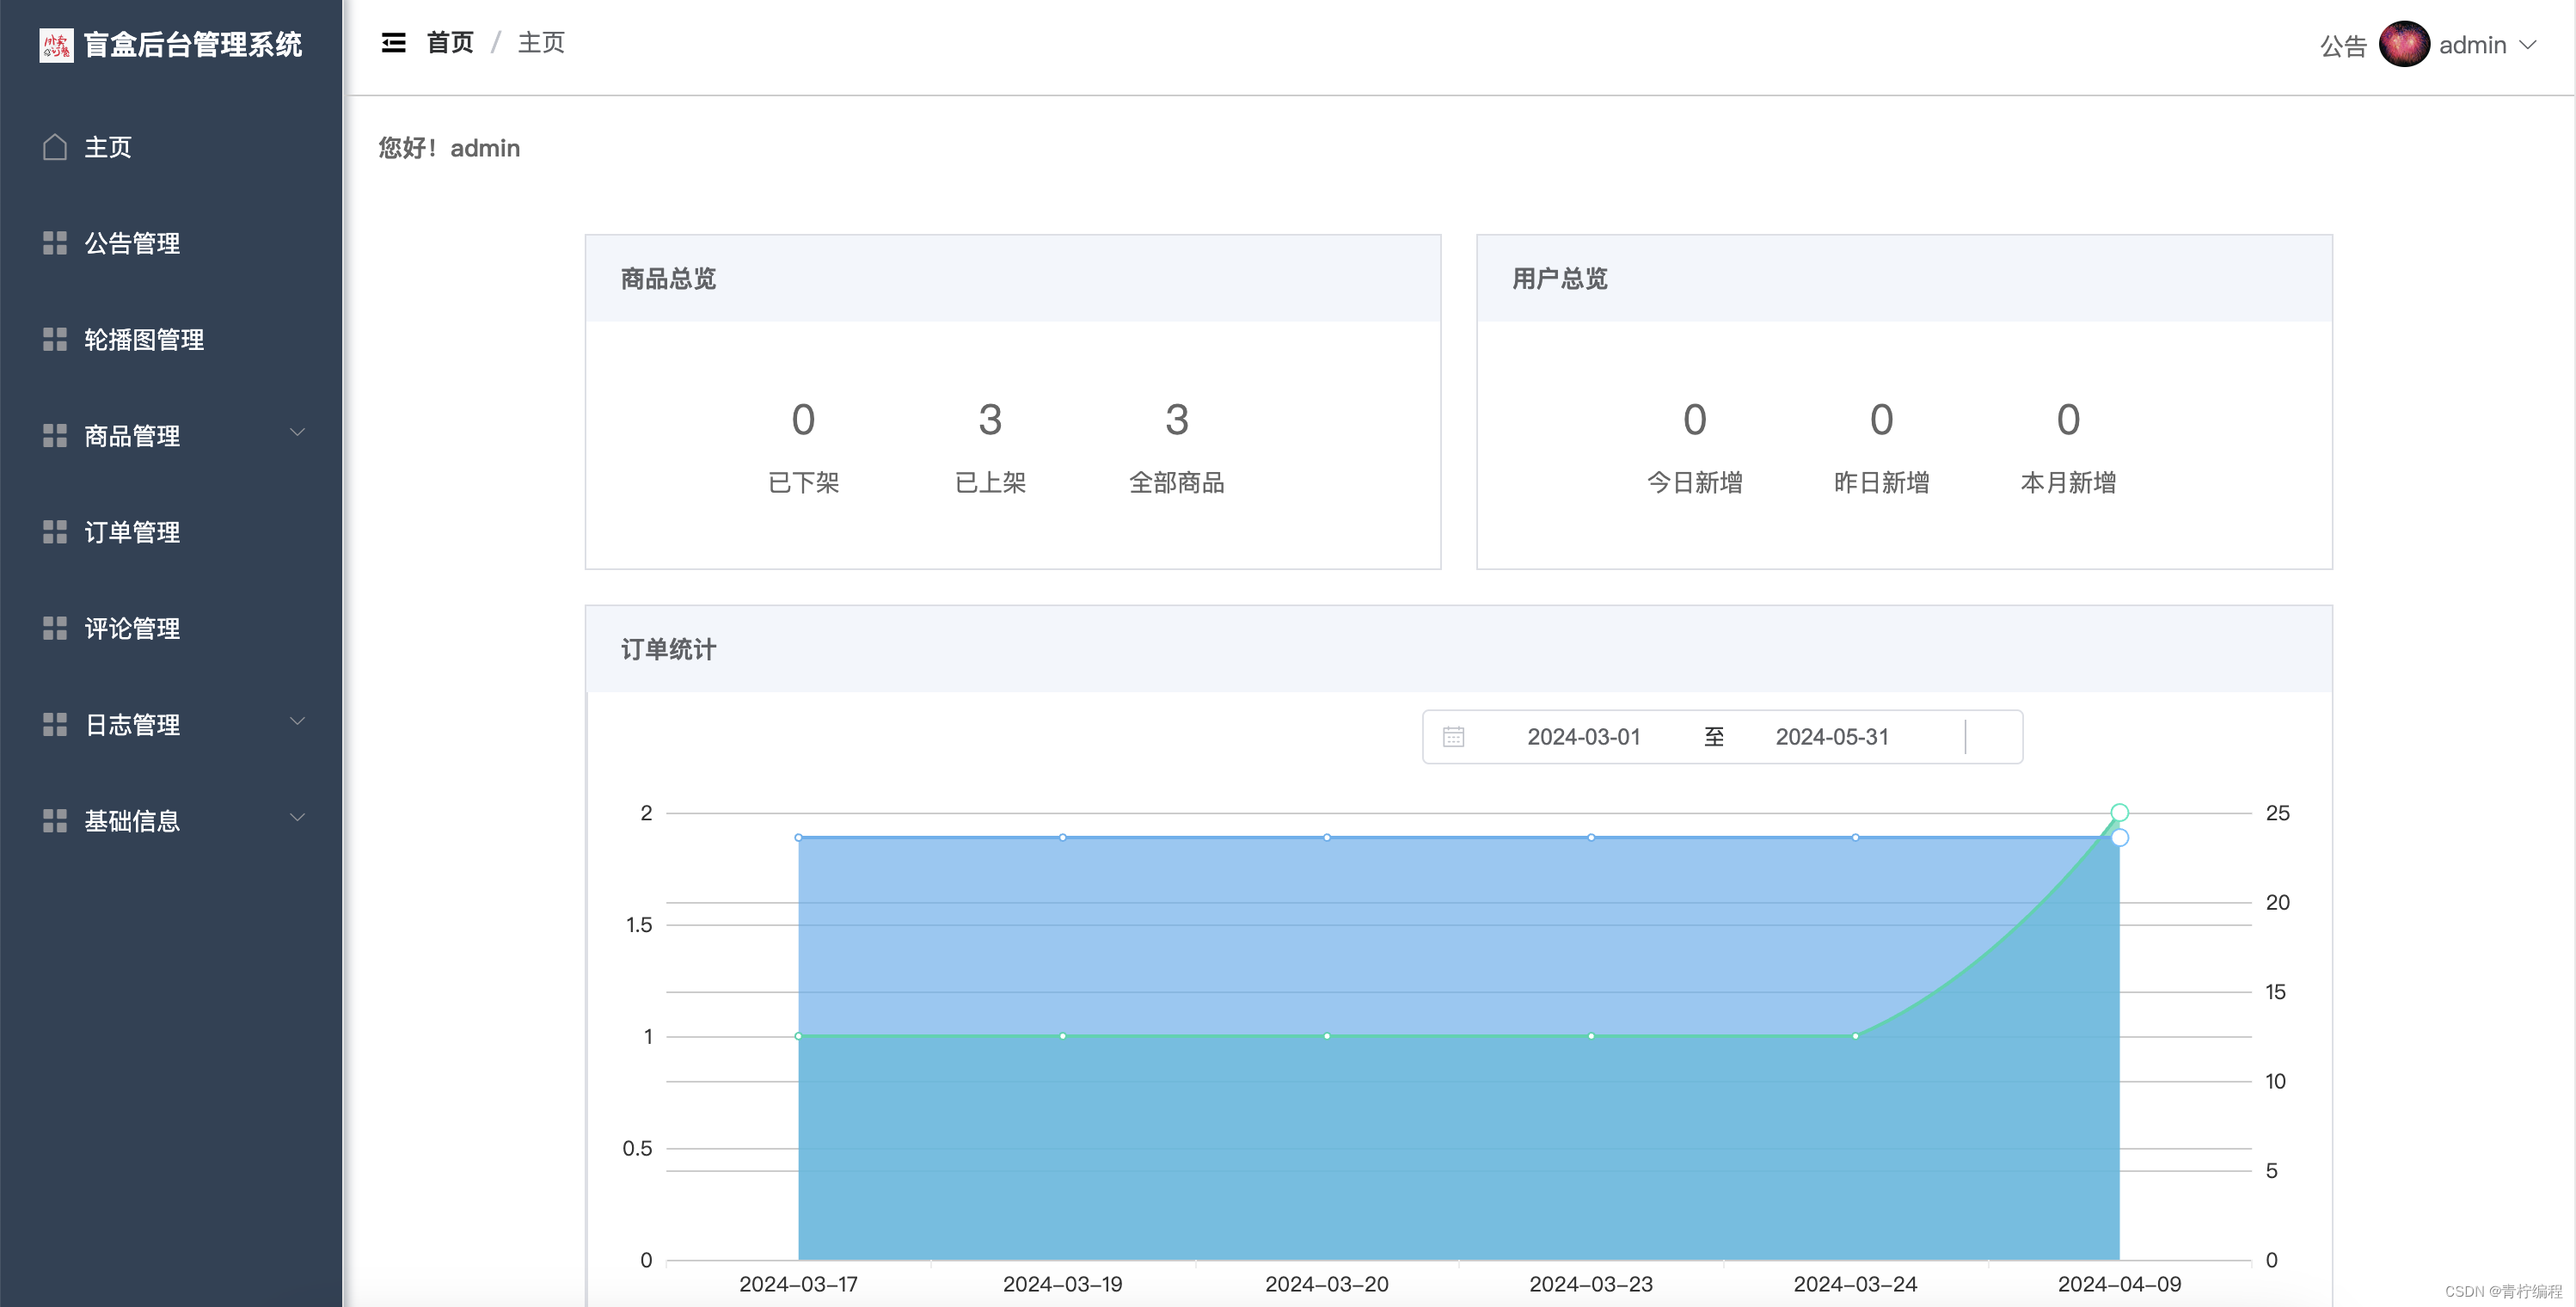
Task: Click the home icon beside 主页
Action: 55,147
